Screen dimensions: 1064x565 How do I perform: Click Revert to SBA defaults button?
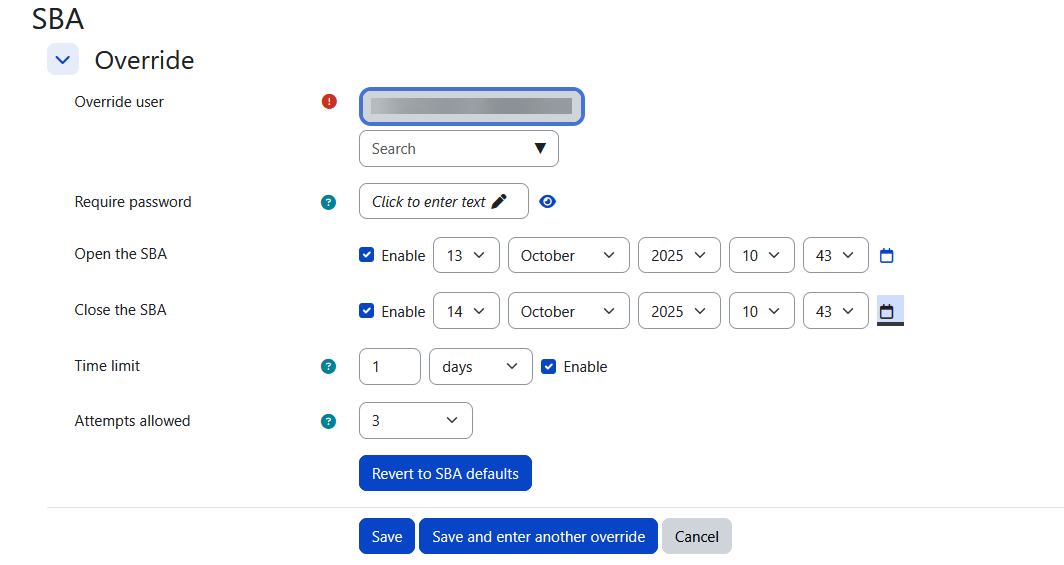445,474
